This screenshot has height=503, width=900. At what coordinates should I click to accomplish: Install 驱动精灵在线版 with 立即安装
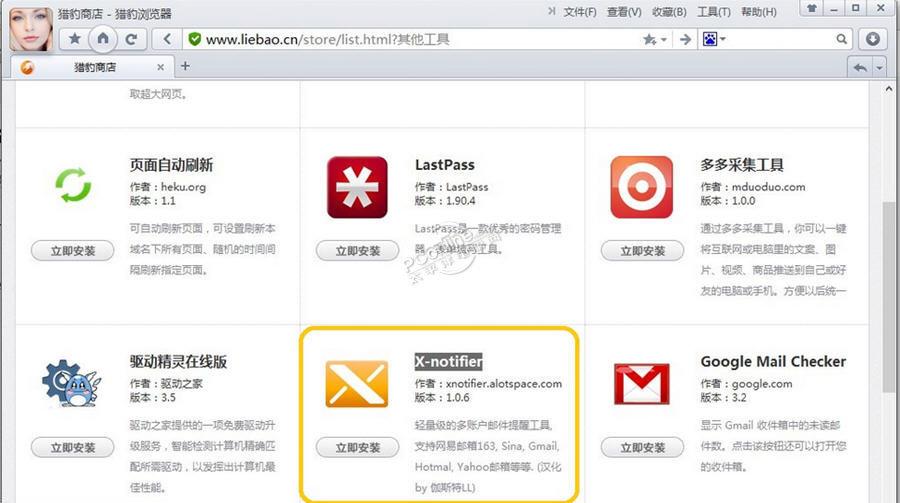tap(73, 447)
